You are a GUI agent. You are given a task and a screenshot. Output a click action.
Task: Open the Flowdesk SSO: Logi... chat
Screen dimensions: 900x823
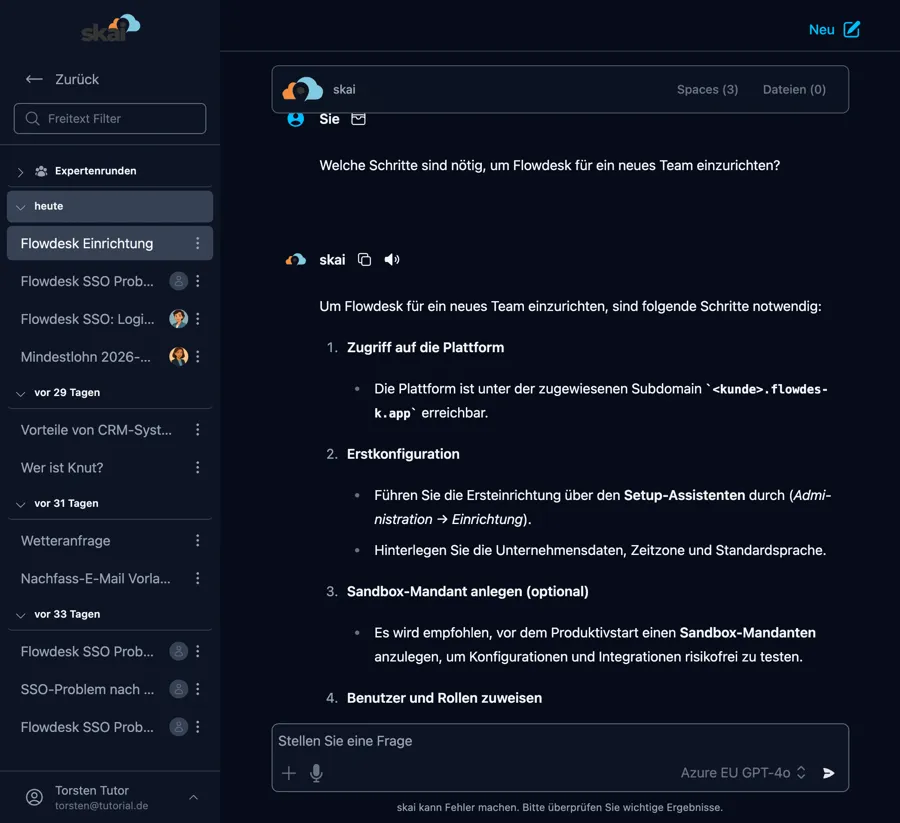point(87,319)
